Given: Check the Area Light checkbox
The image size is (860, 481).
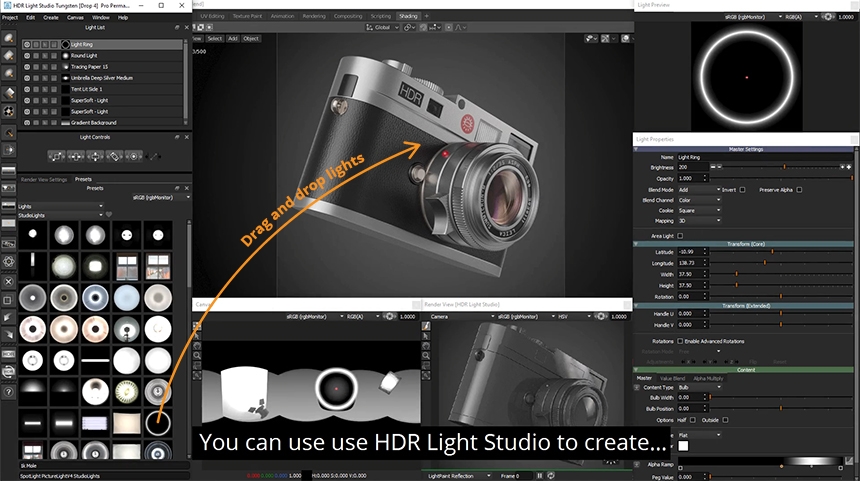Looking at the screenshot, I should tap(680, 236).
